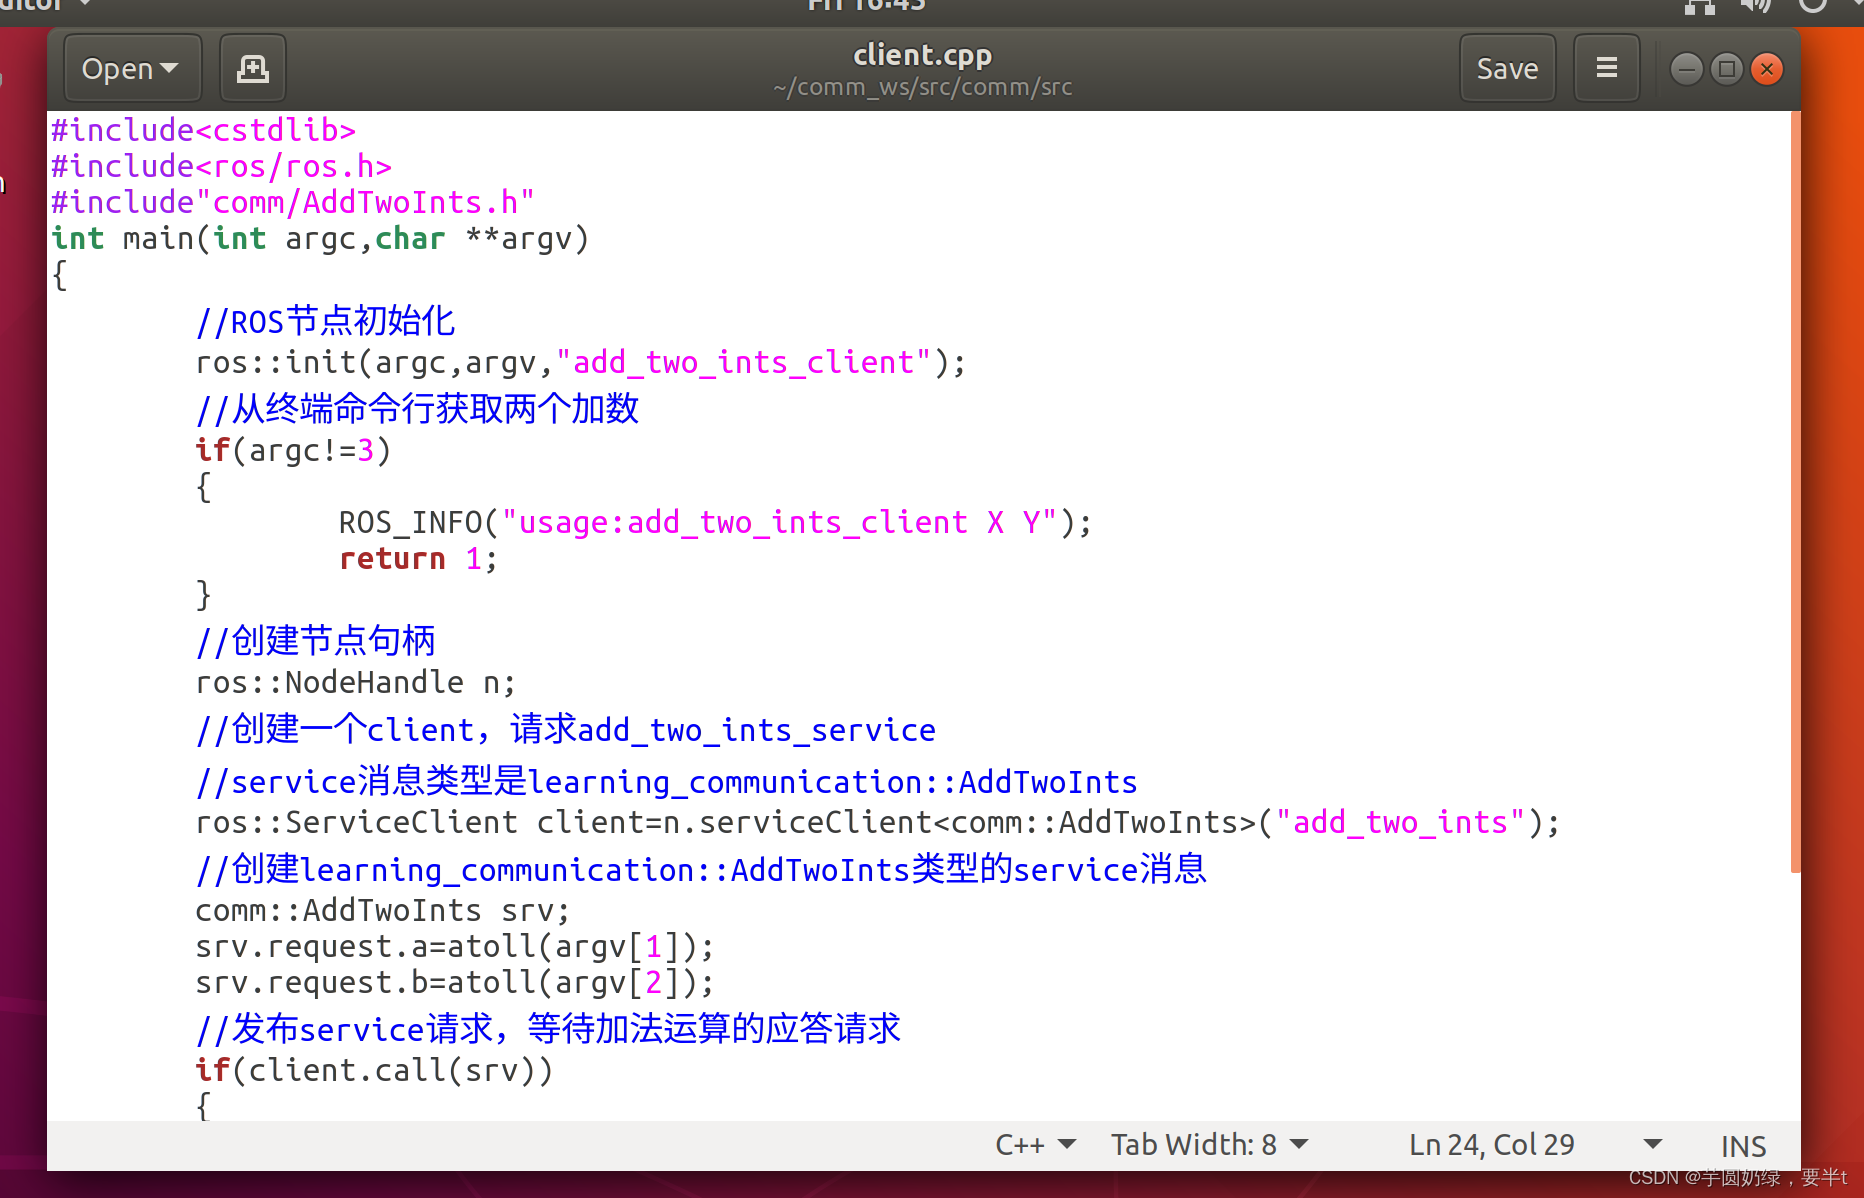
Task: Open the file chooser with Open button
Action: click(x=132, y=69)
